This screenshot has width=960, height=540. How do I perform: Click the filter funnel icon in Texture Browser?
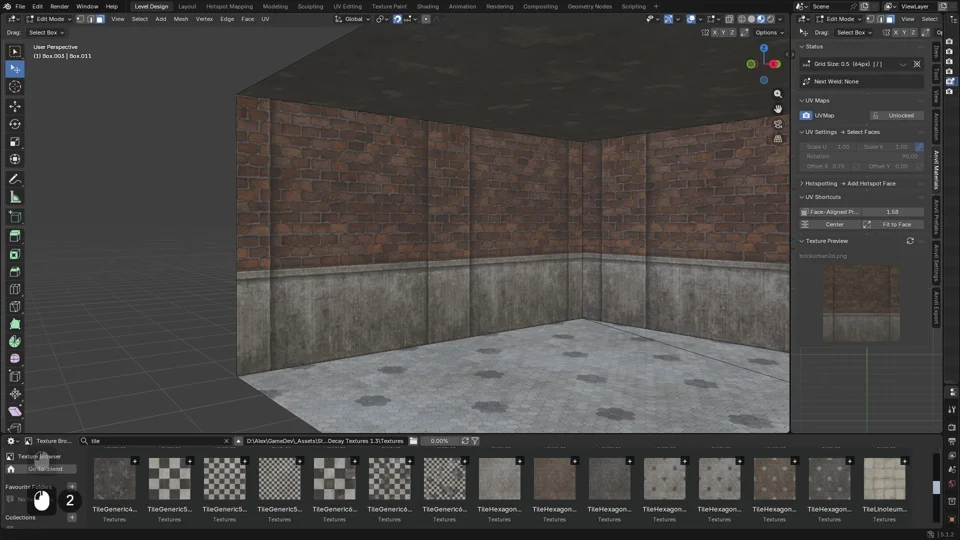click(475, 441)
